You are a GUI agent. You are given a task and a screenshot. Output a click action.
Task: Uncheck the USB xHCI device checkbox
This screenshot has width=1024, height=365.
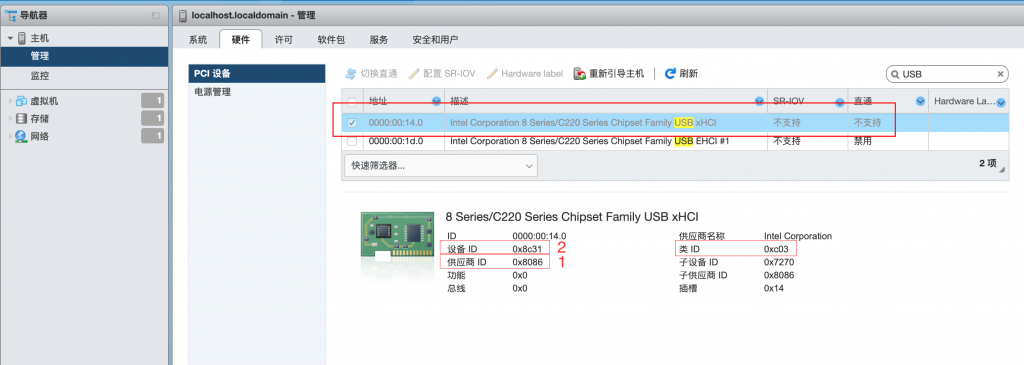[x=353, y=122]
